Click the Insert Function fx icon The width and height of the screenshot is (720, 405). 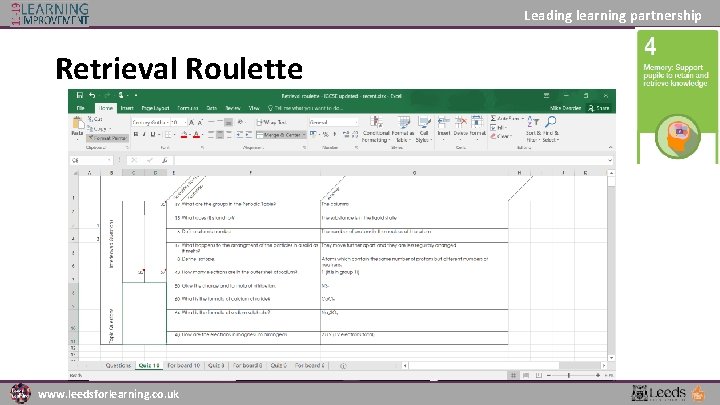coord(164,160)
